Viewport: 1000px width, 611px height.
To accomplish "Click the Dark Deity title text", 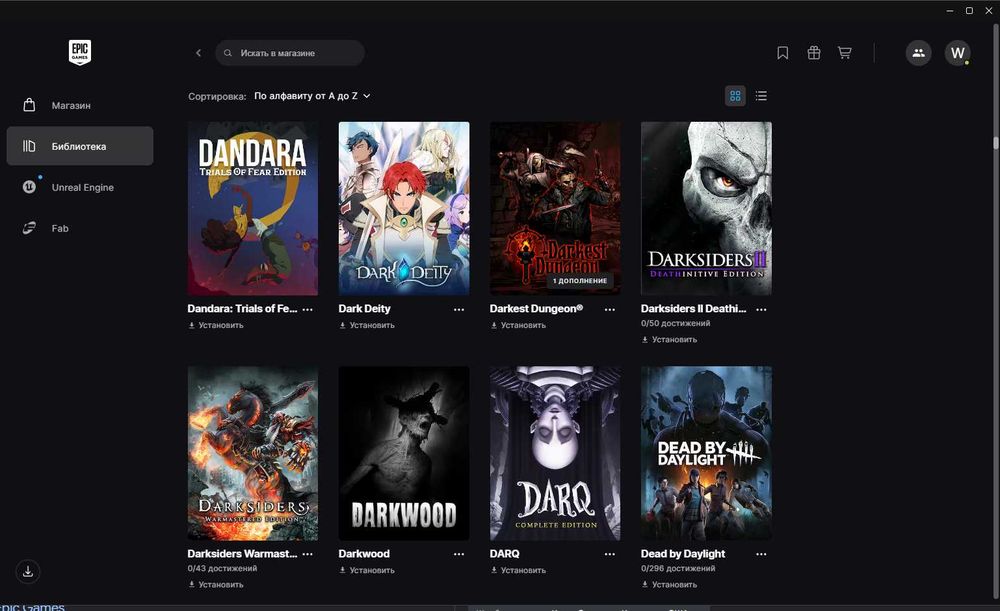I will (x=364, y=309).
